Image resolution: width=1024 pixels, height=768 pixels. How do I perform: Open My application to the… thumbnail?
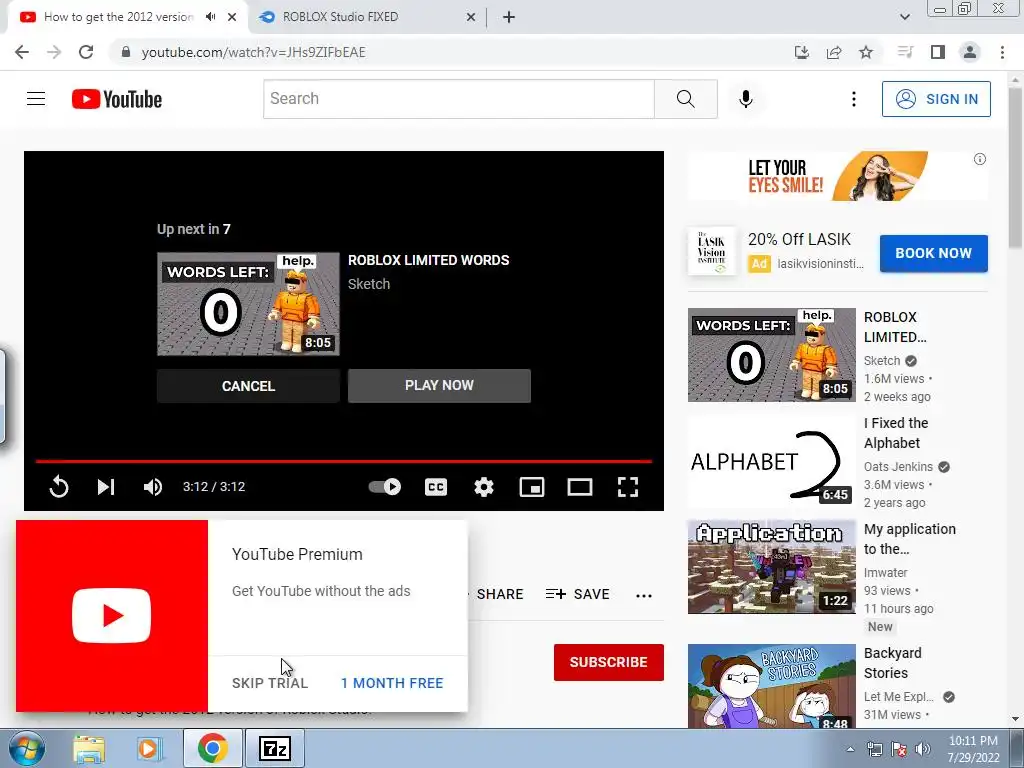pos(771,567)
